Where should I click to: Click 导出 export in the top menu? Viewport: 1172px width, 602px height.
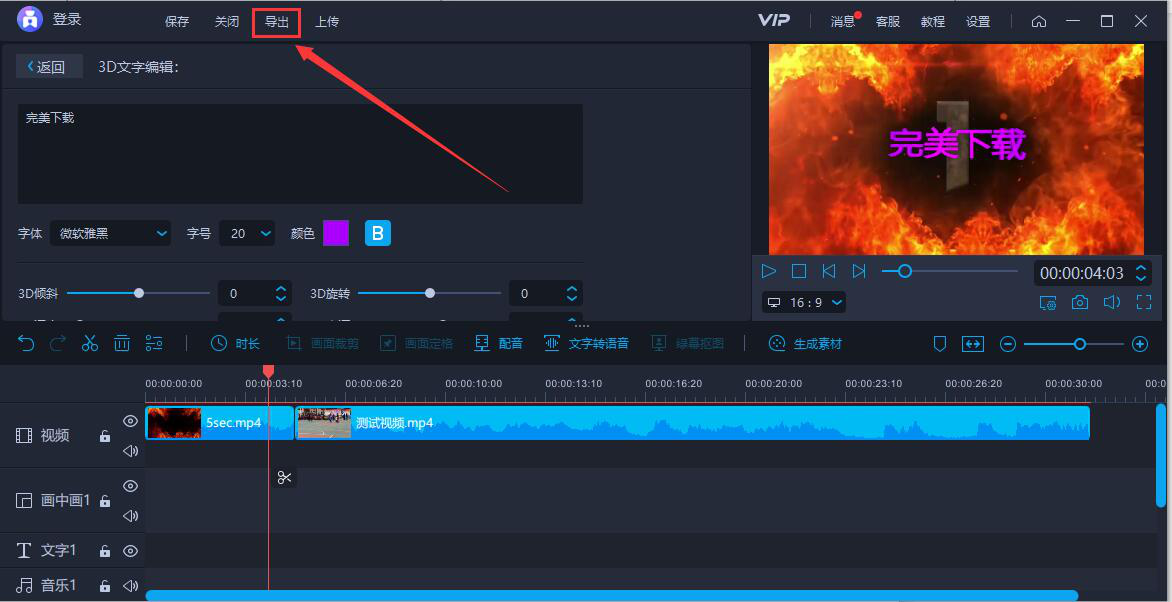[x=276, y=21]
